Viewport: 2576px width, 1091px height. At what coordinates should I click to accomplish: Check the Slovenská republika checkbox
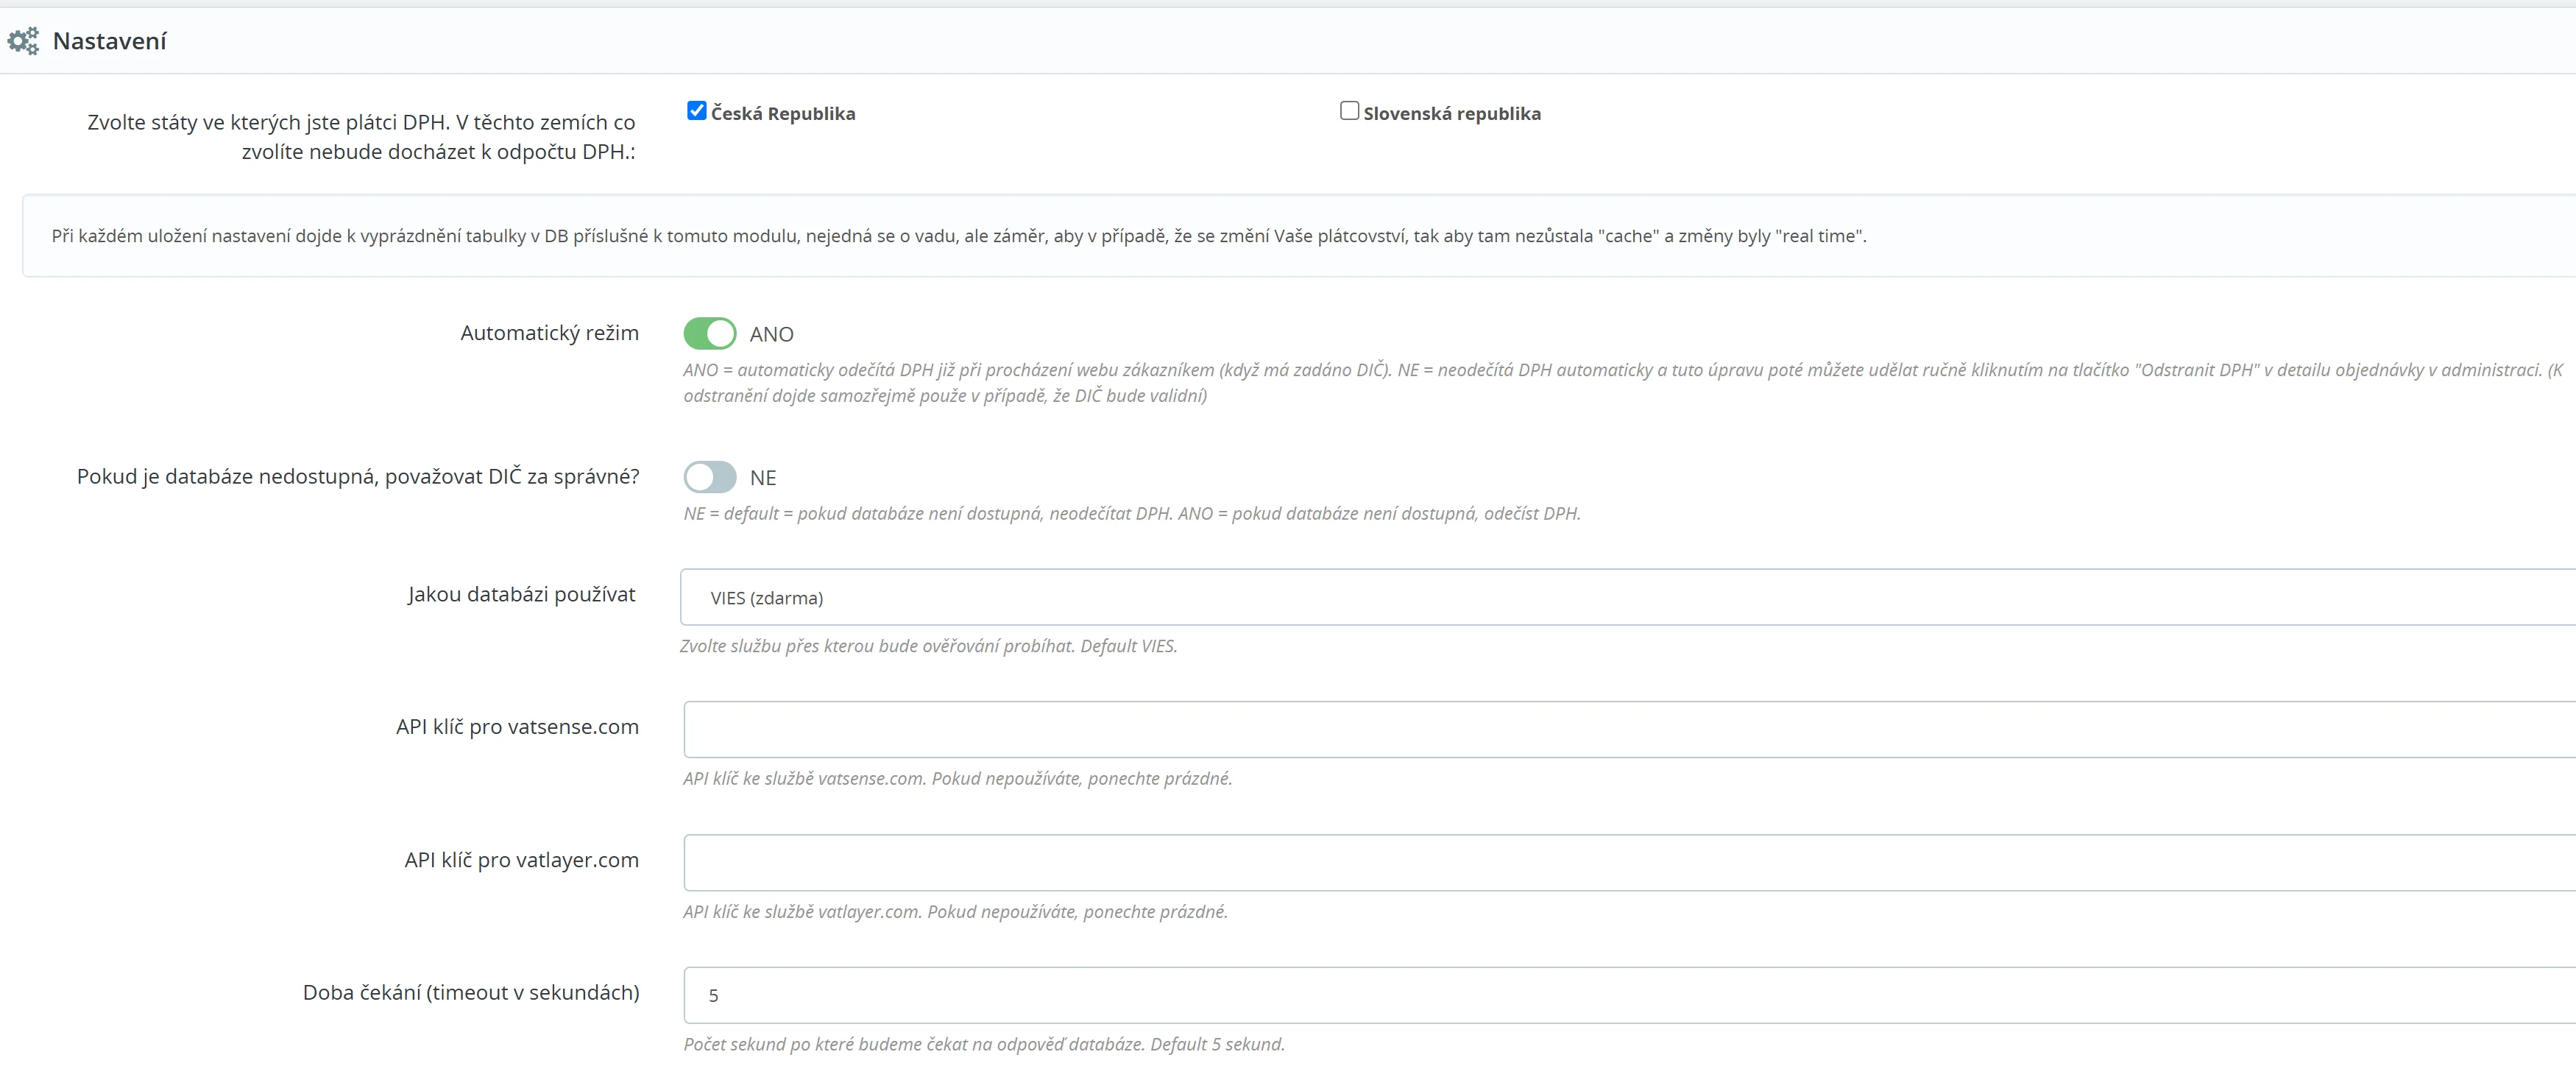[1349, 111]
